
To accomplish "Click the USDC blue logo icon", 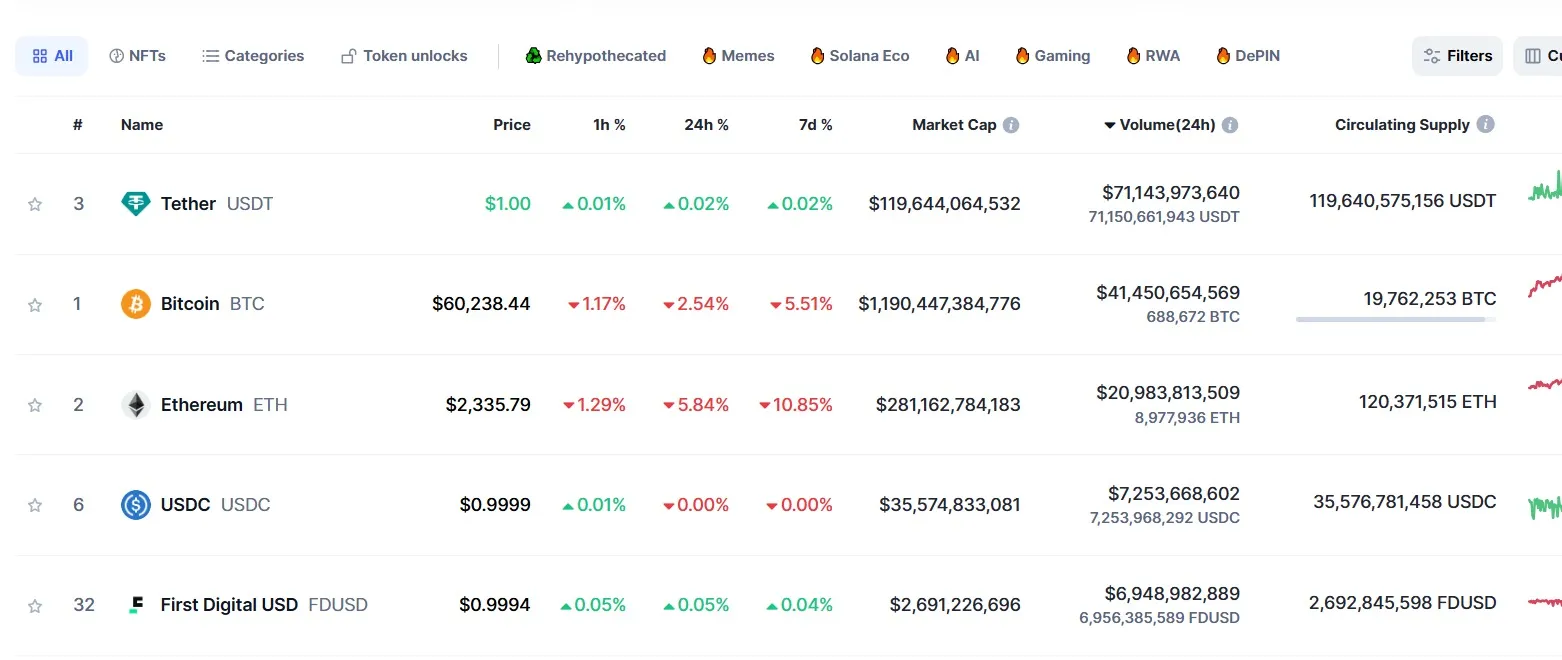I will 135,505.
